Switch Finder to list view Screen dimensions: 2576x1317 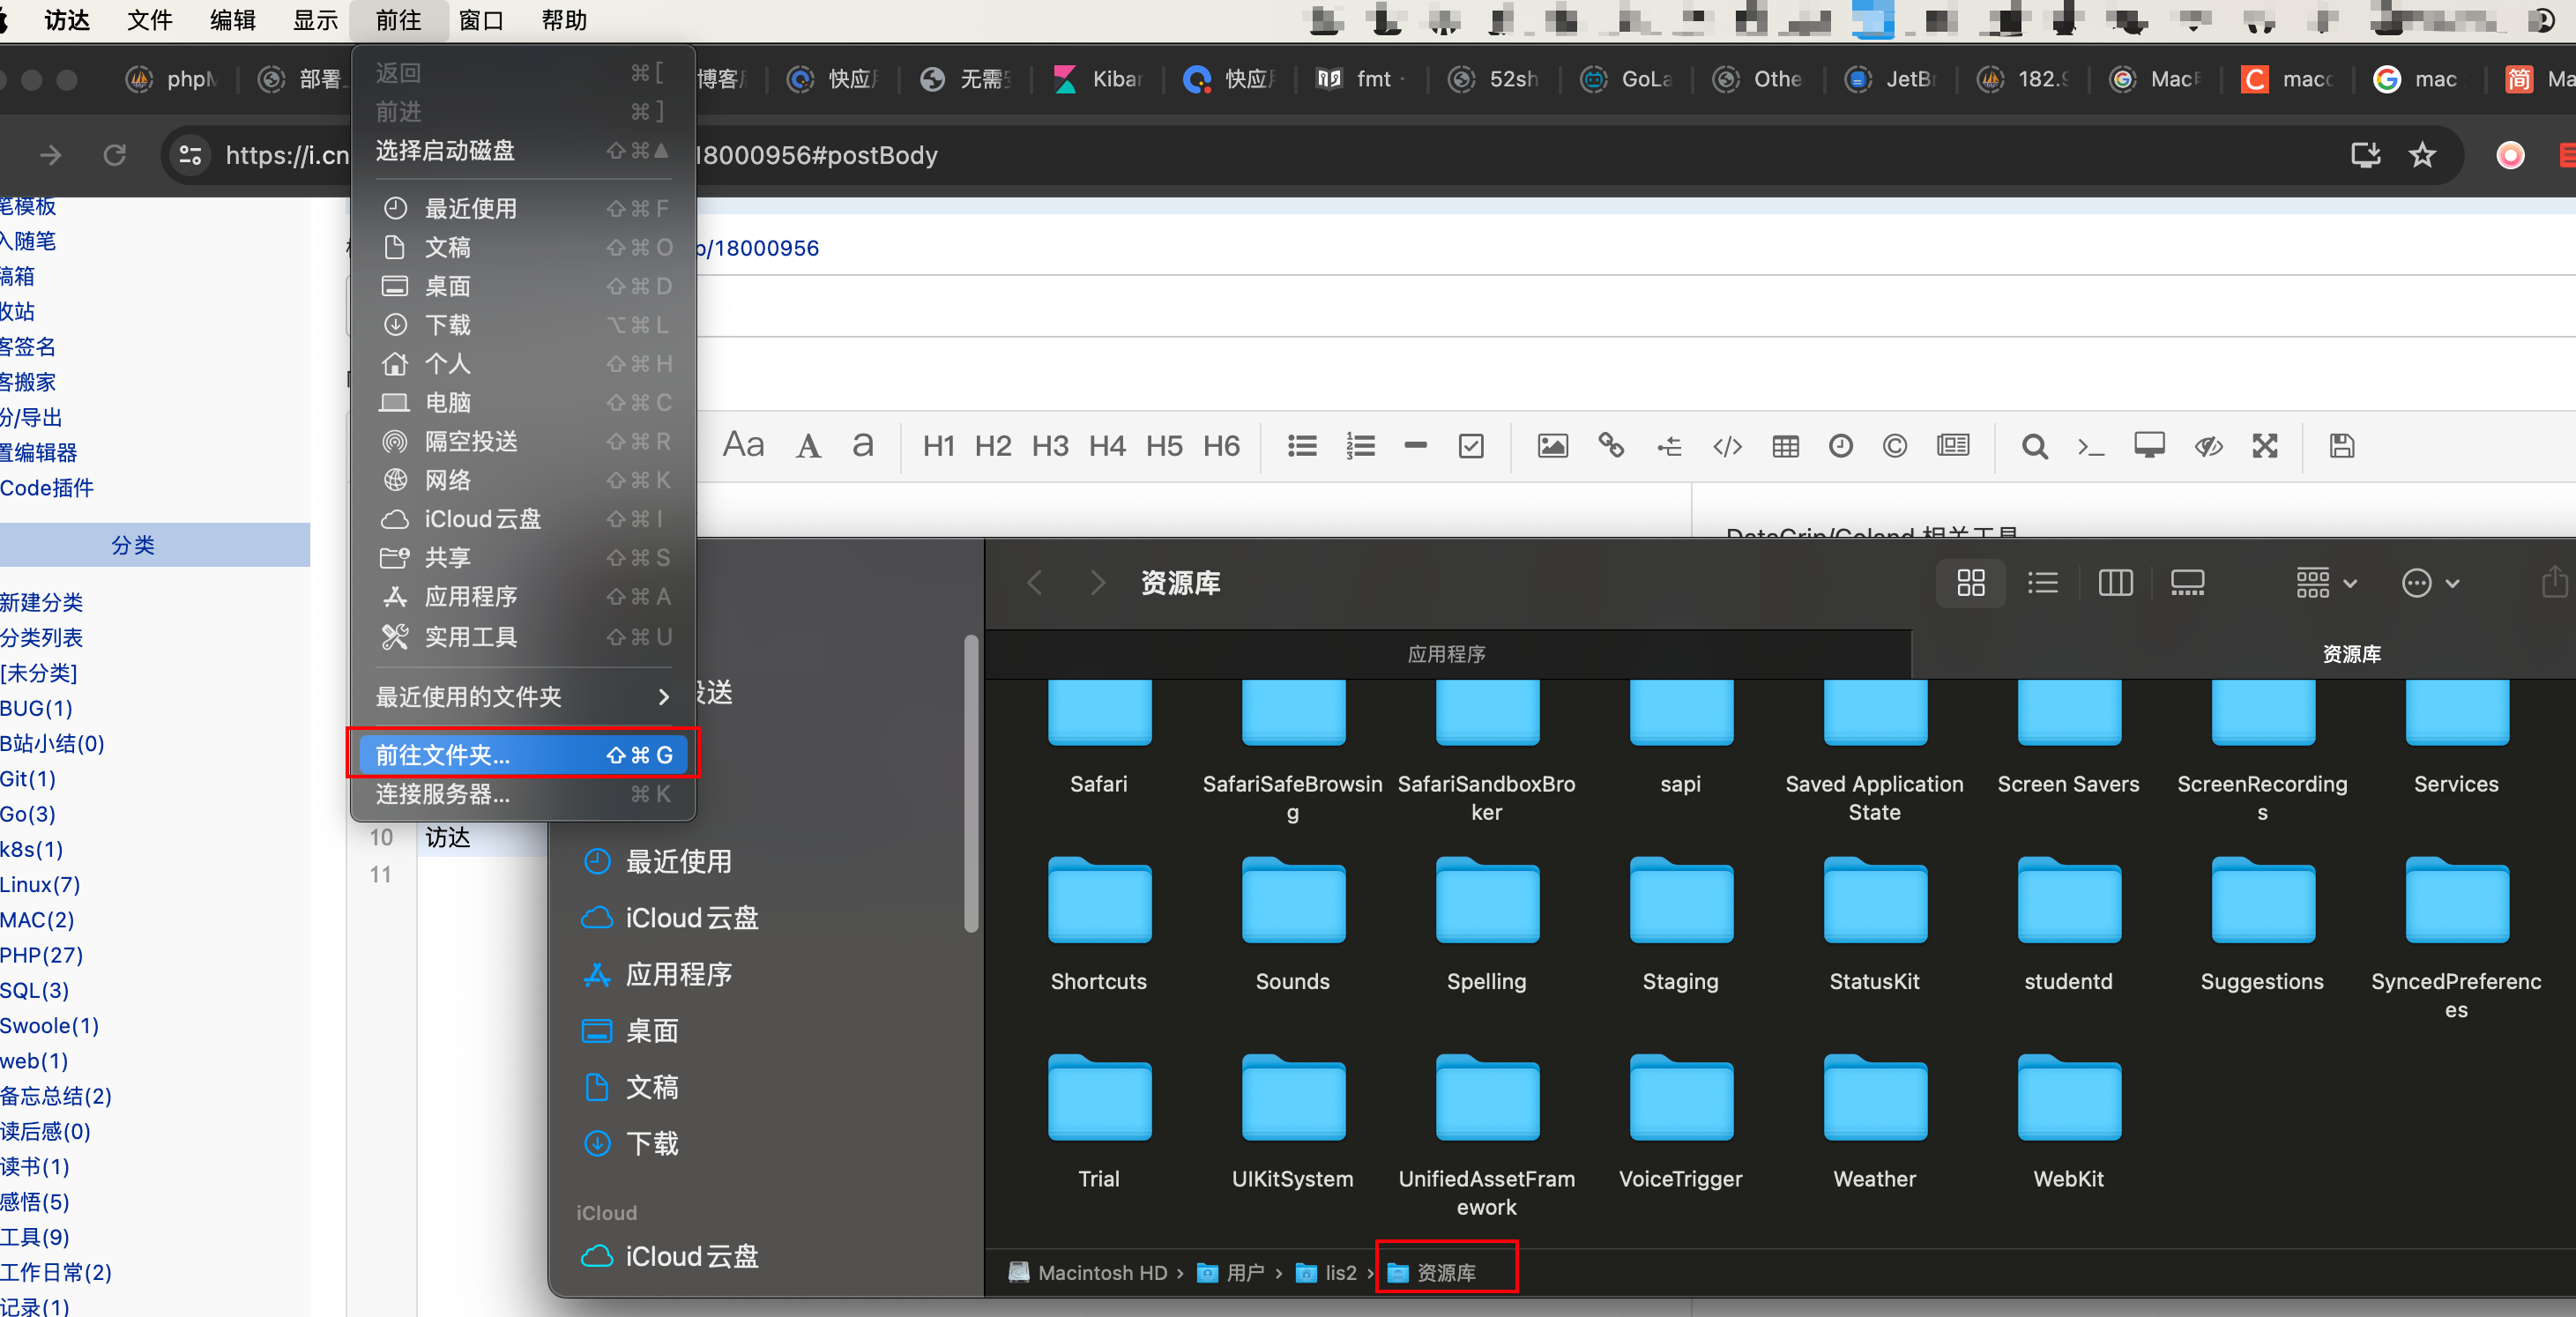(2043, 583)
